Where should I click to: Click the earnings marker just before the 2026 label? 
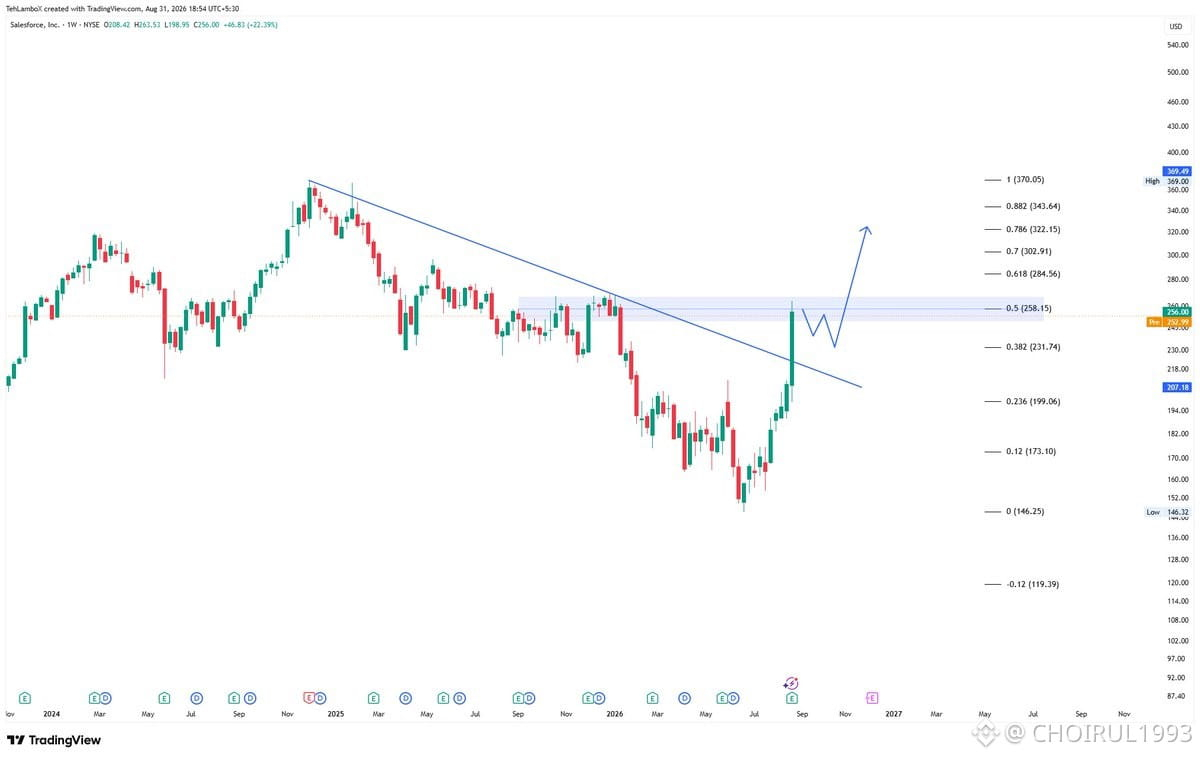(588, 698)
